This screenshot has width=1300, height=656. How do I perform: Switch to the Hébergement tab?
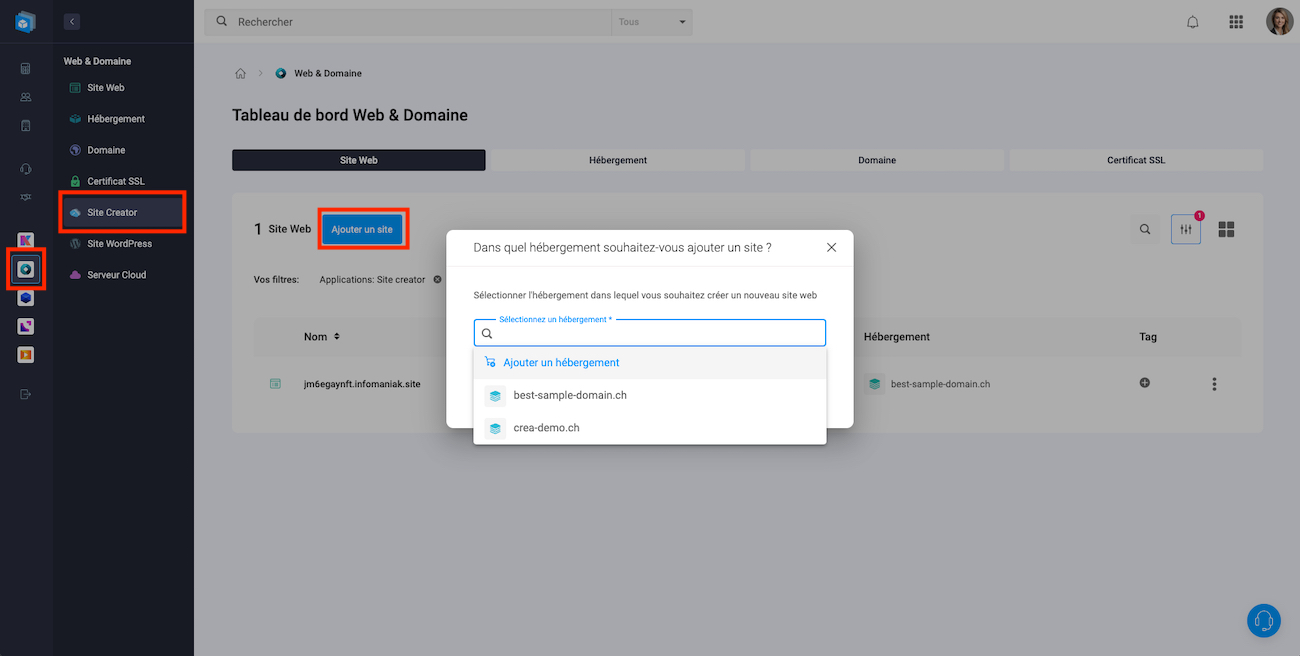(618, 160)
